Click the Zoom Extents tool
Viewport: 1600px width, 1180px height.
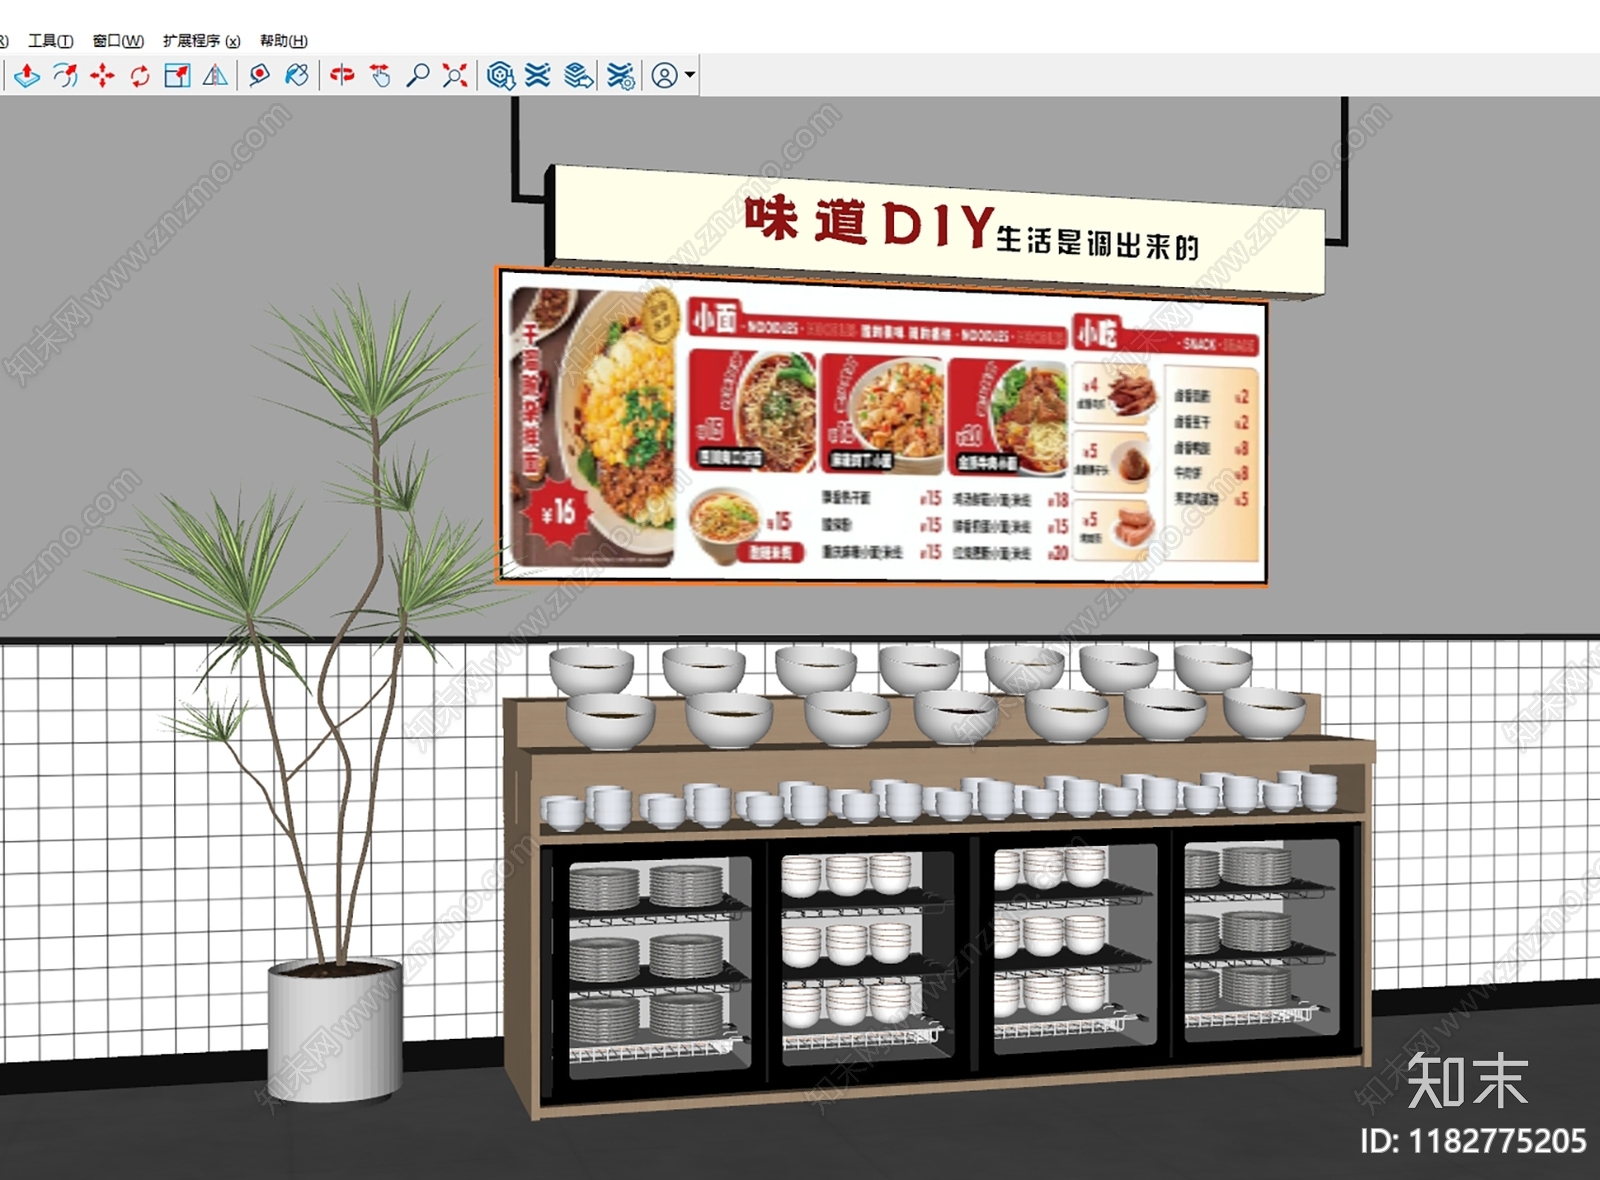click(x=455, y=75)
